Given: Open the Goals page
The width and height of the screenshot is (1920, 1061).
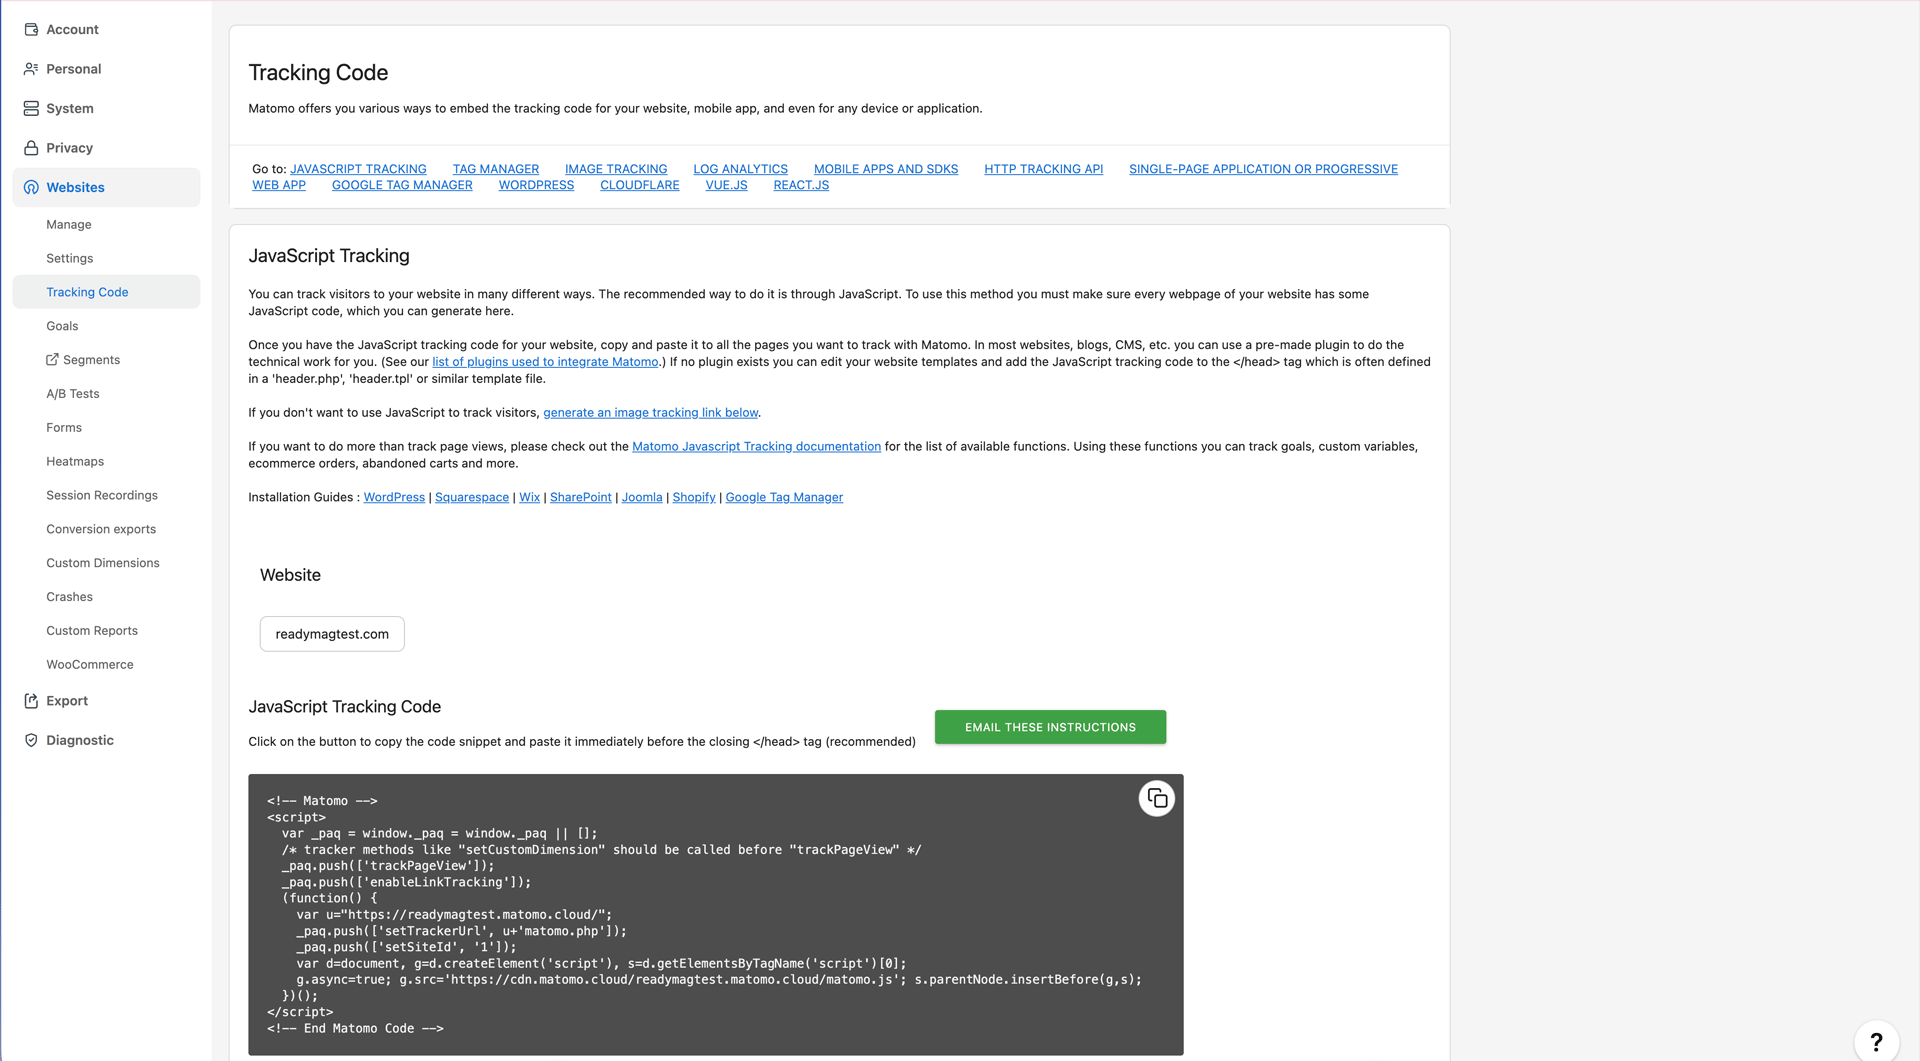Looking at the screenshot, I should [x=62, y=326].
